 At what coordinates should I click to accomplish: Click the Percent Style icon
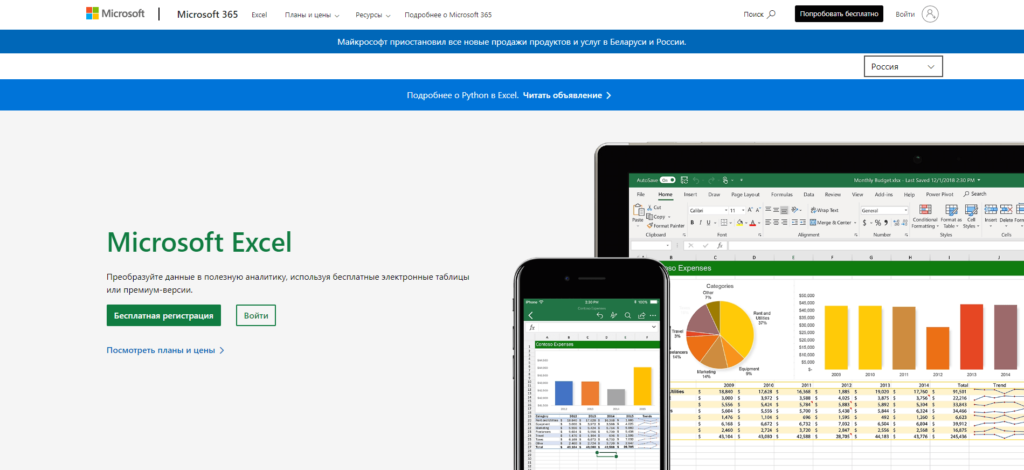878,223
